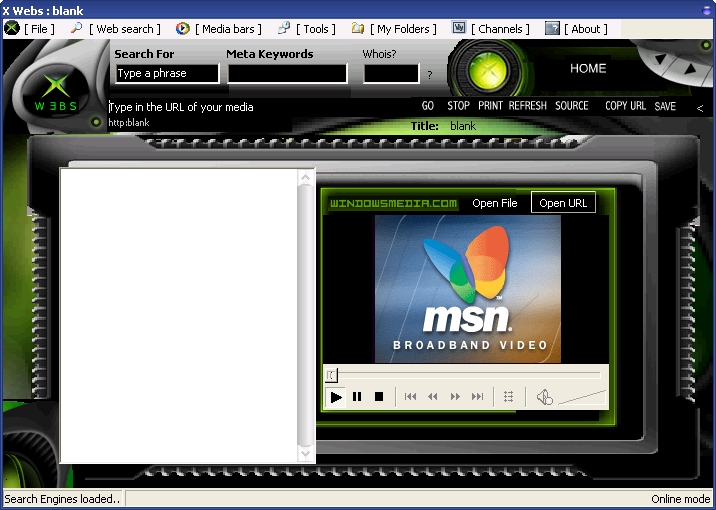Click the scroll up arrow of the blank page
Viewport: 716px width, 510px height.
tap(305, 179)
